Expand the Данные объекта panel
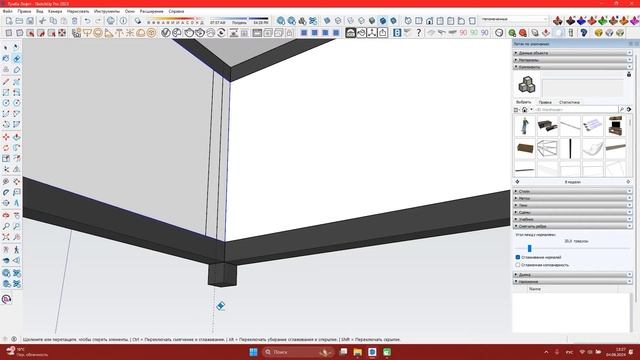Image resolution: width=640 pixels, height=360 pixels. [573, 53]
